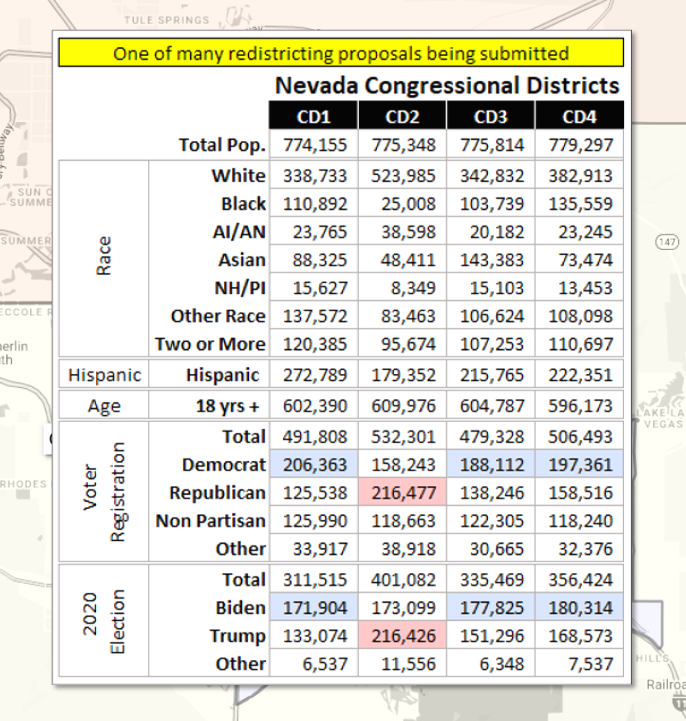Click the blue-highlighted CD1 Democrat cell 206,363
Image resolution: width=686 pixels, height=721 pixels.
[312, 465]
